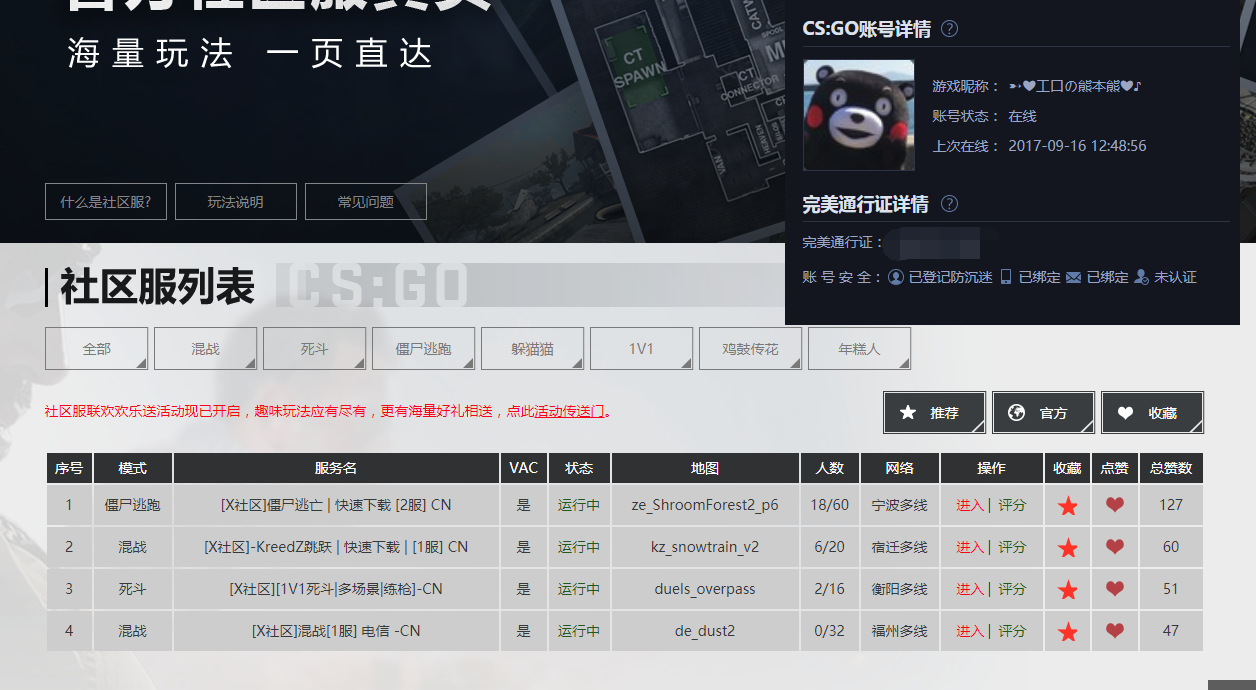This screenshot has height=690, width=1256.
Task: Click the 常见问题 button
Action: (x=366, y=201)
